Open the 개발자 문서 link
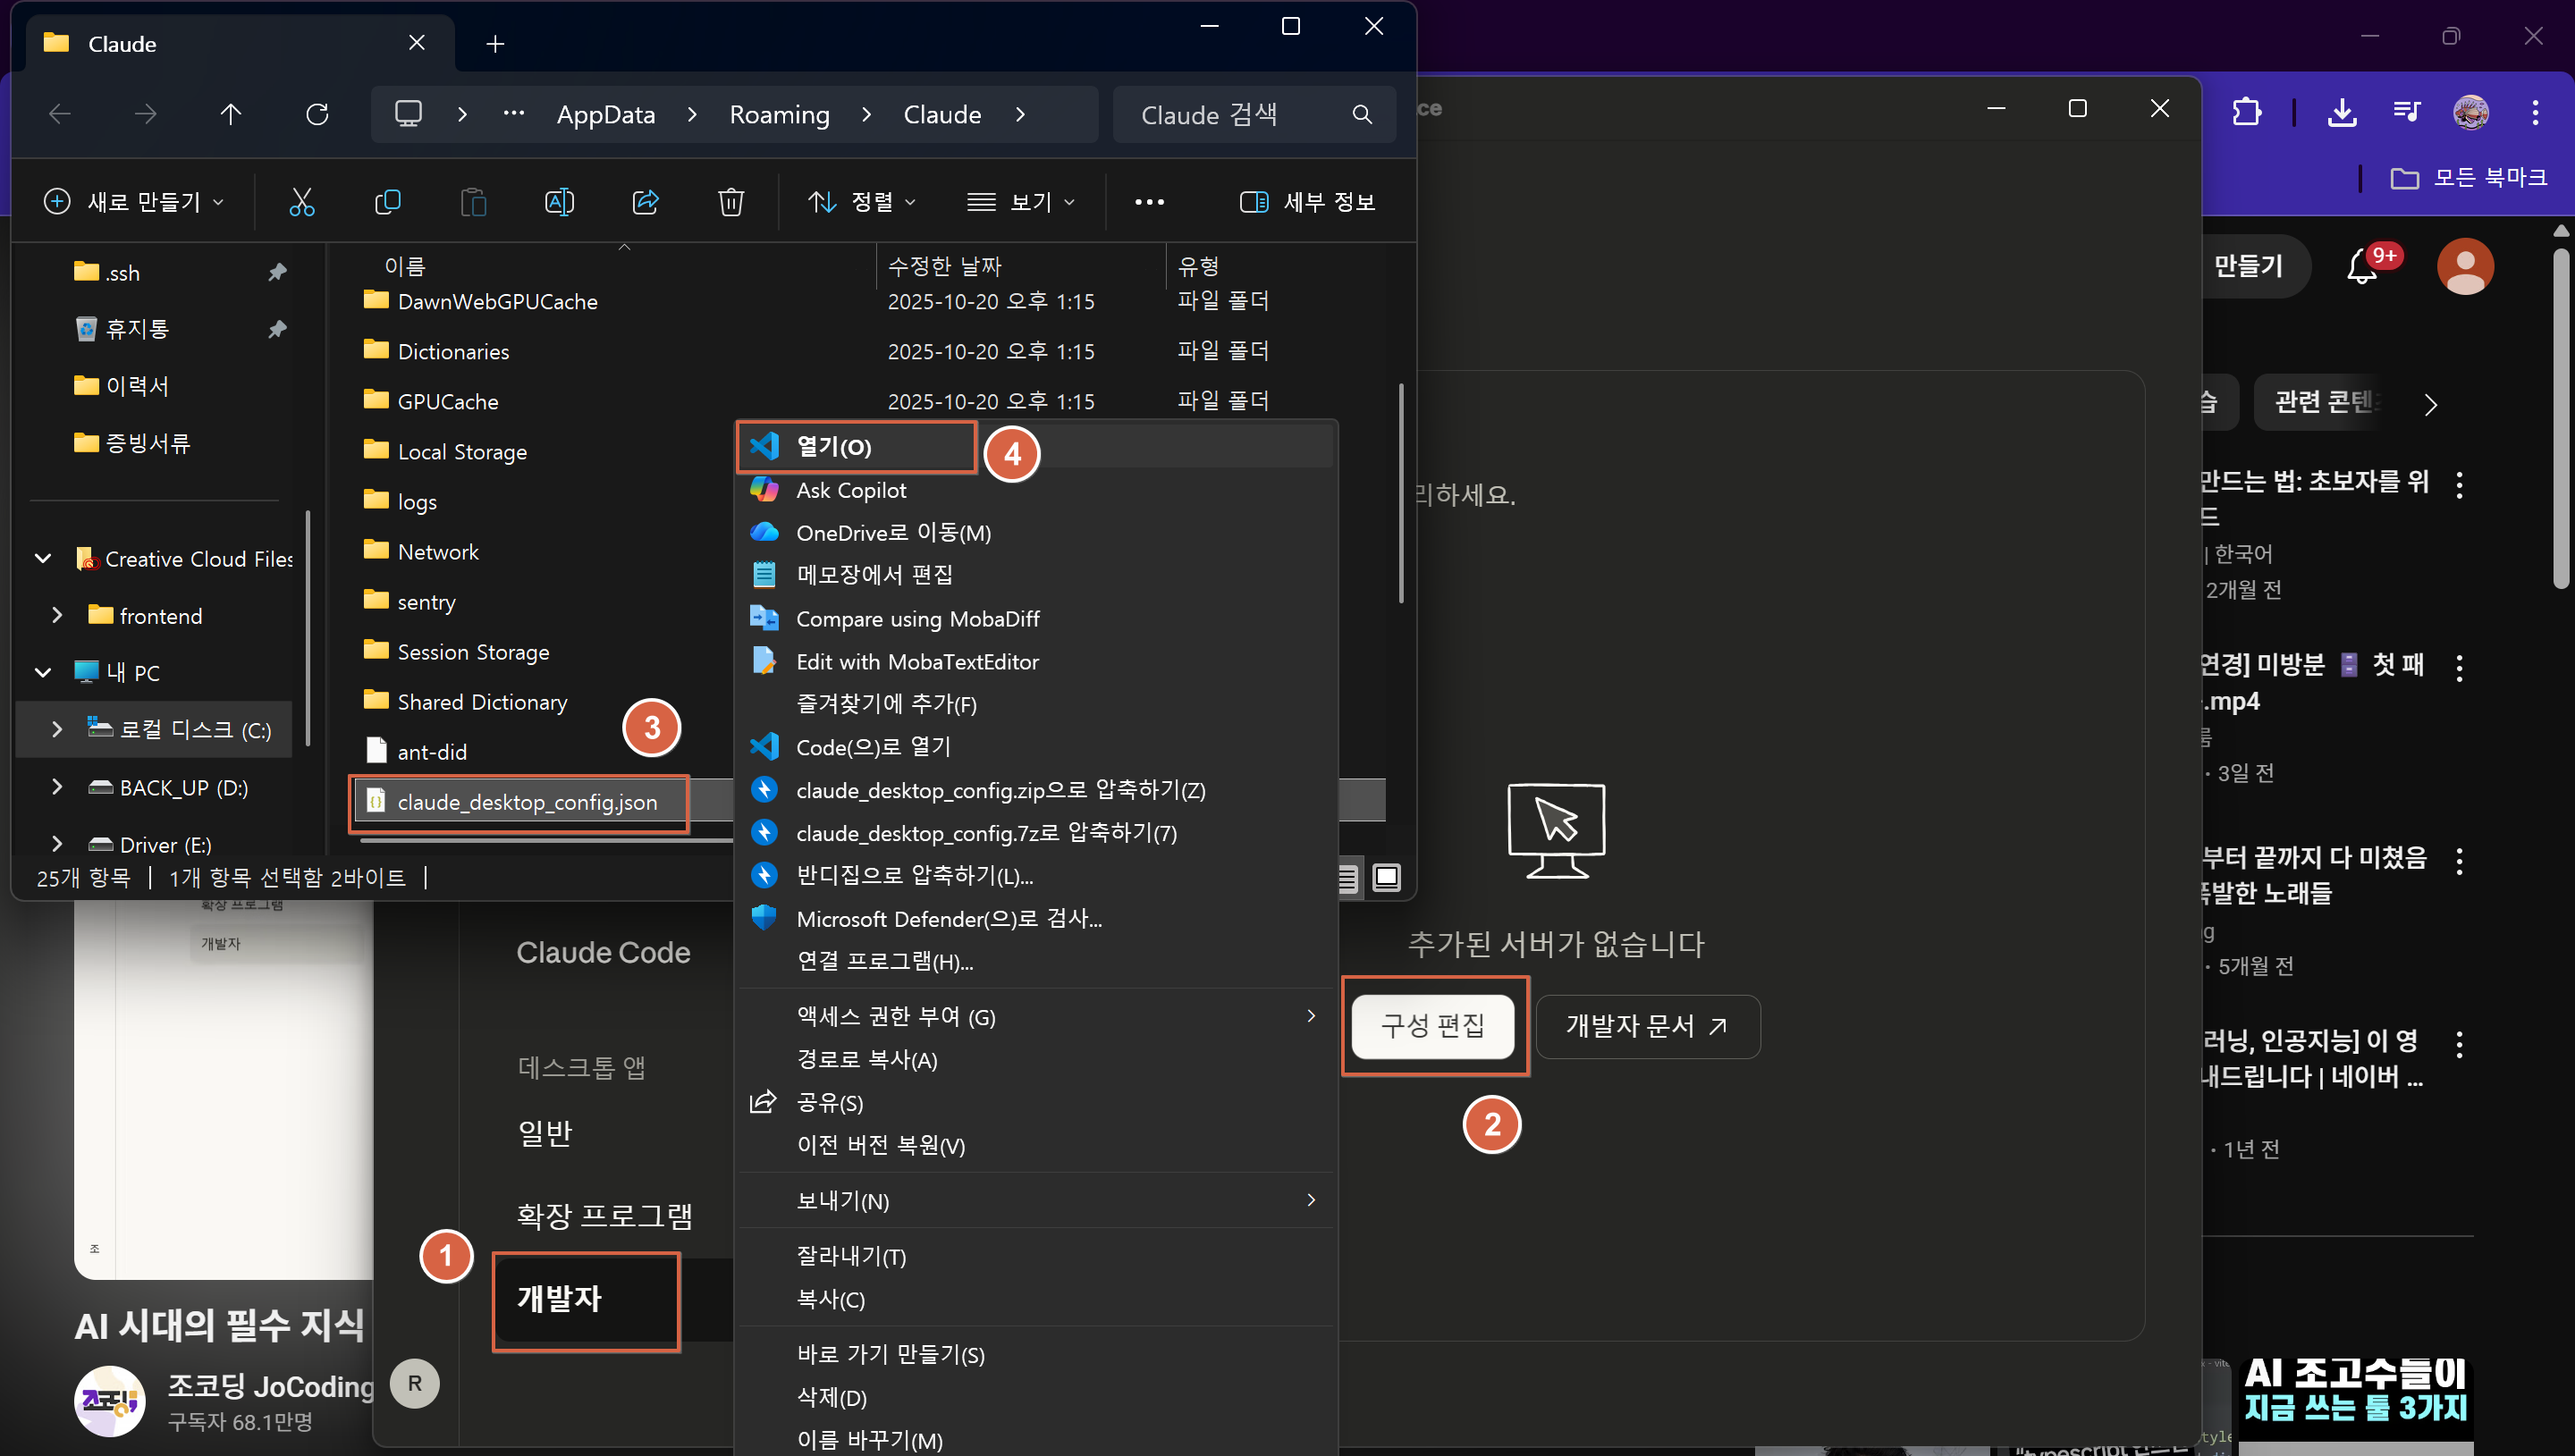This screenshot has height=1456, width=2575. coord(1646,1025)
